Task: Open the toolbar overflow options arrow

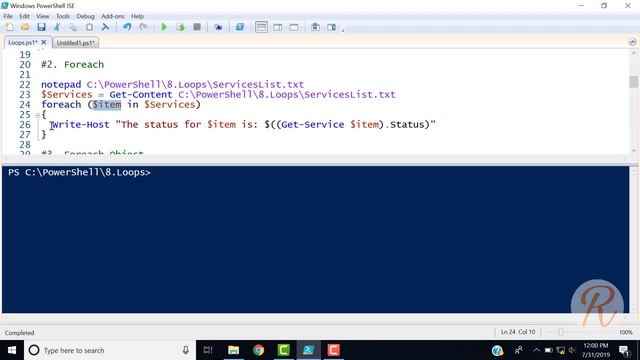Action: pyautogui.click(x=343, y=30)
